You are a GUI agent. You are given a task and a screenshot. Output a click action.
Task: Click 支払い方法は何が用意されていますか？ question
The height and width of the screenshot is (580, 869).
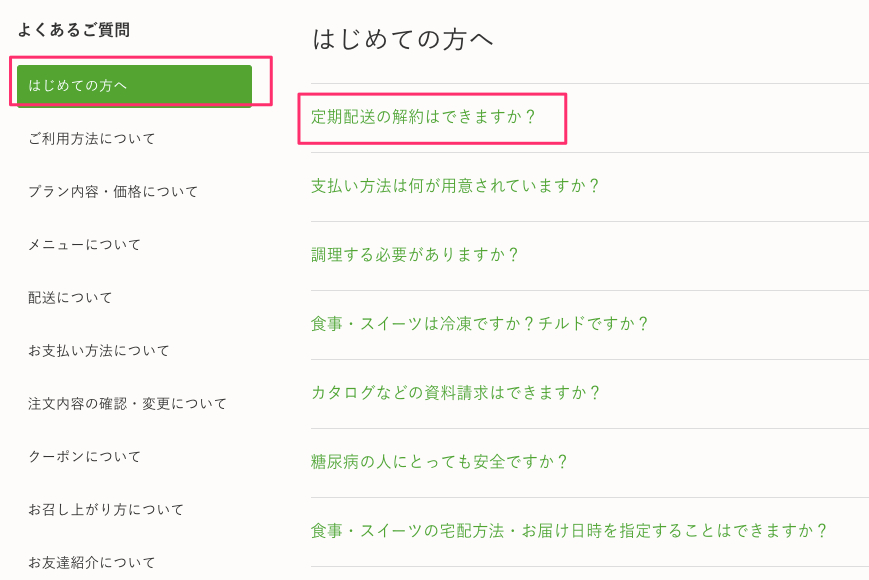coord(455,186)
